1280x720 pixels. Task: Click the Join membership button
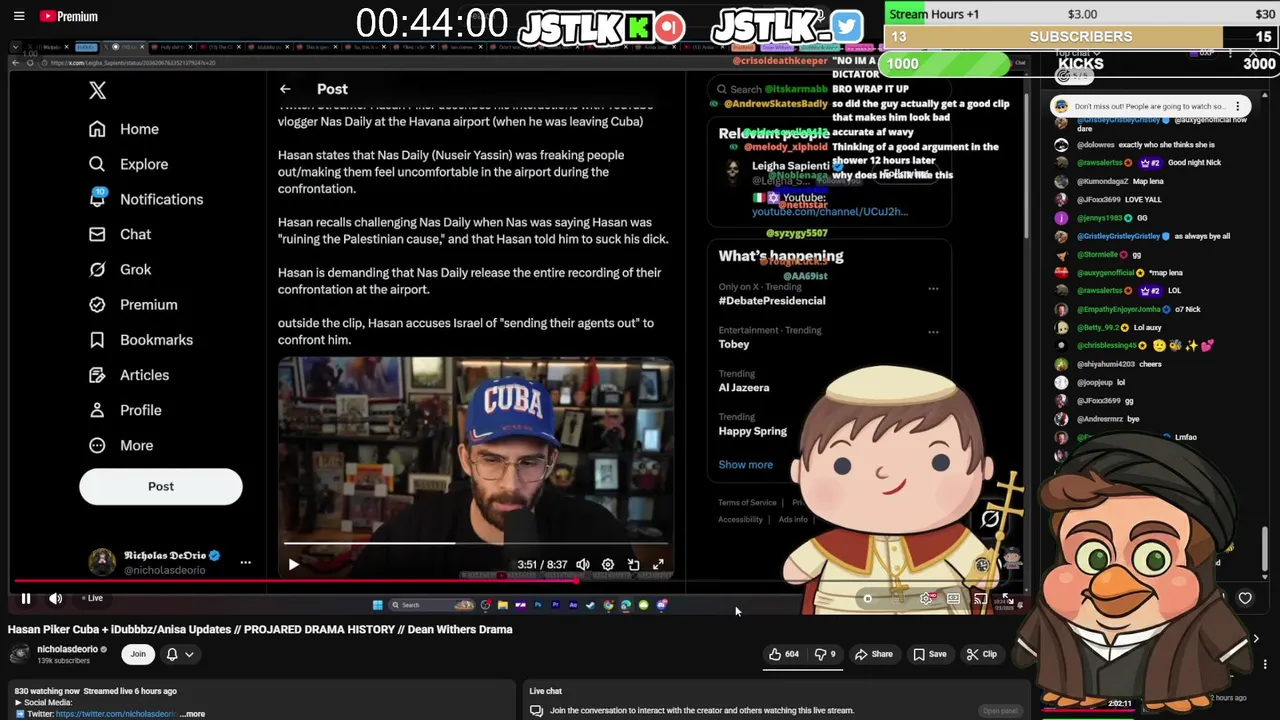click(x=138, y=654)
